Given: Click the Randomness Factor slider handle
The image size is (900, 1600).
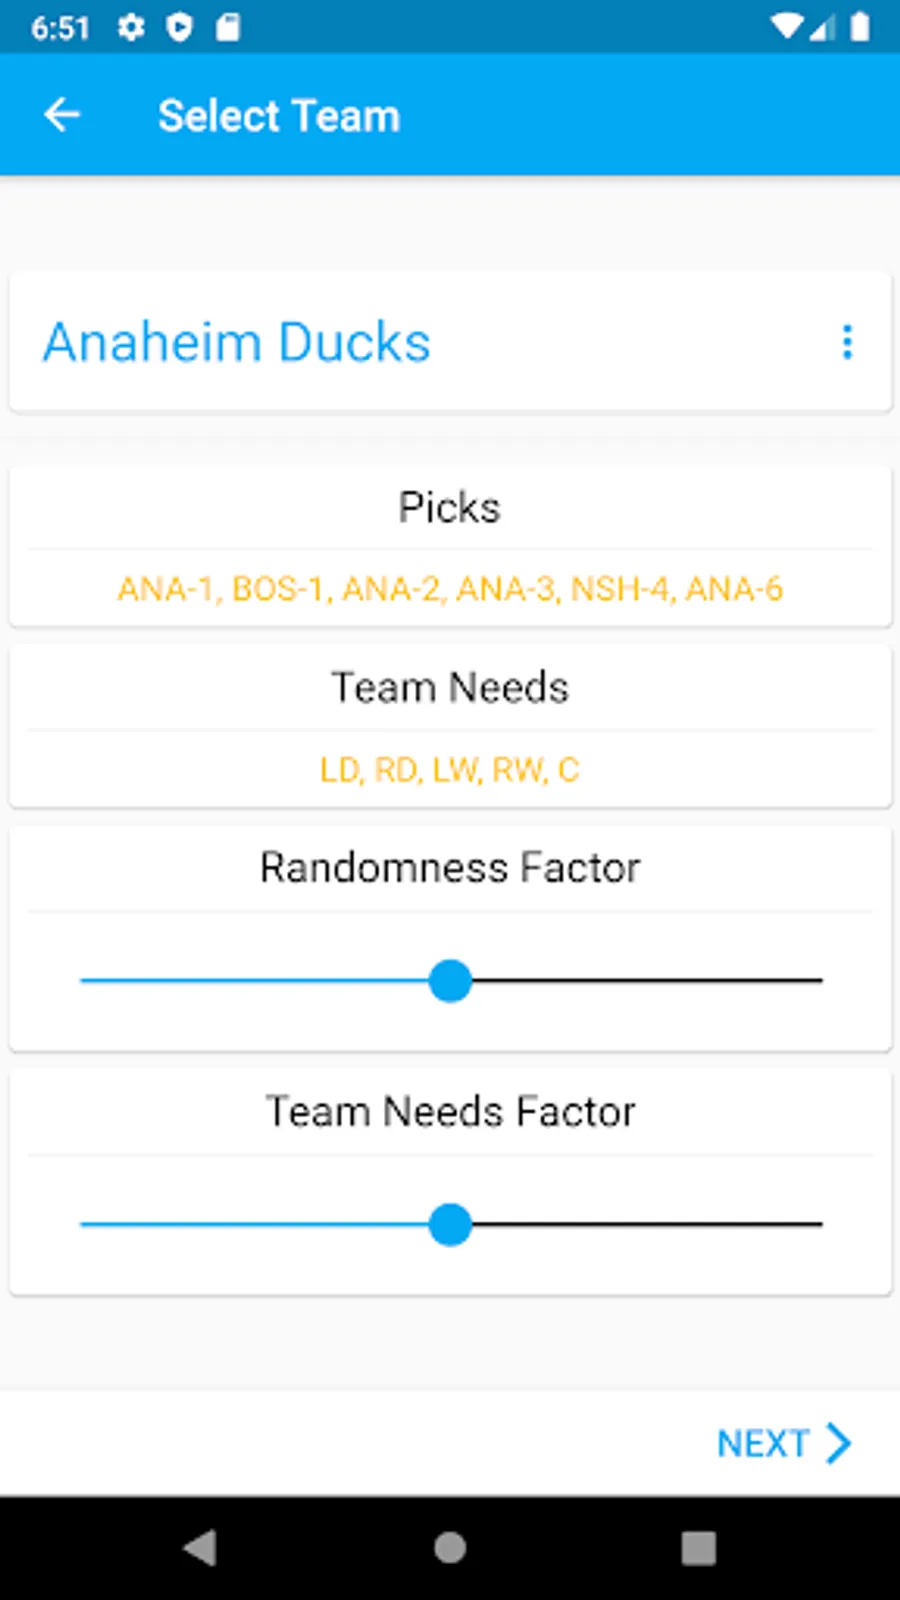Looking at the screenshot, I should (450, 981).
